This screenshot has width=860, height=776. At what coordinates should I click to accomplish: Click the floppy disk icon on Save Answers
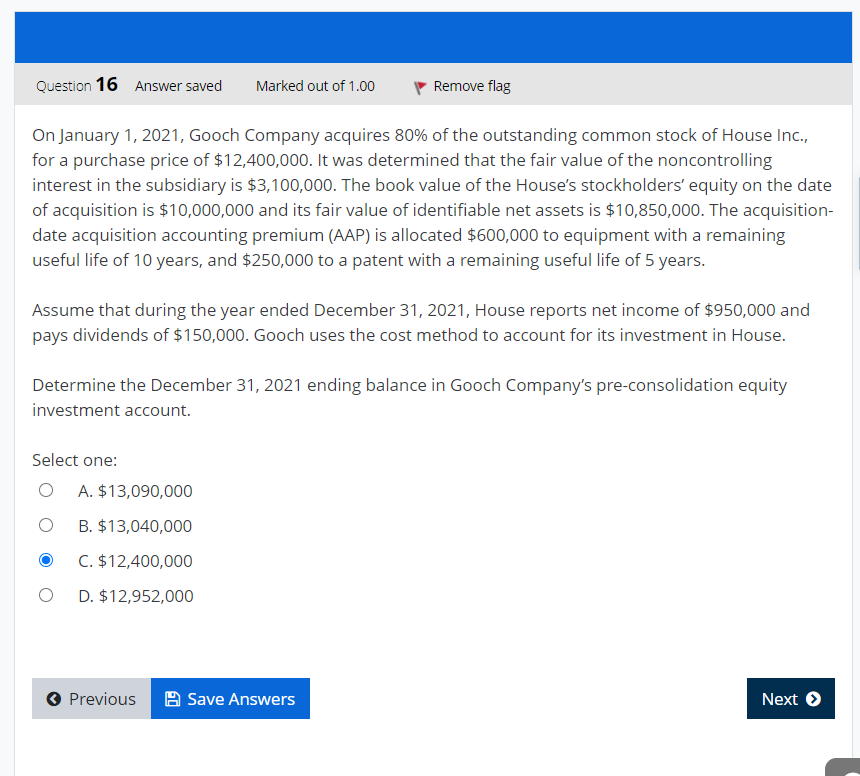tap(171, 698)
